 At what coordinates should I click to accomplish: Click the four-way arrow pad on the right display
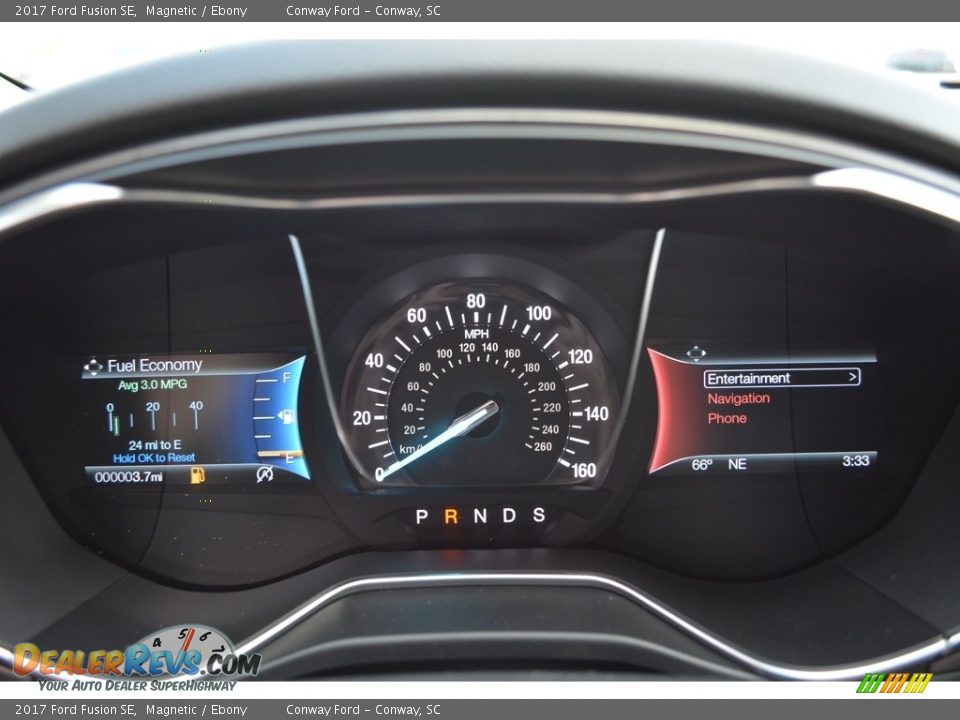[697, 352]
